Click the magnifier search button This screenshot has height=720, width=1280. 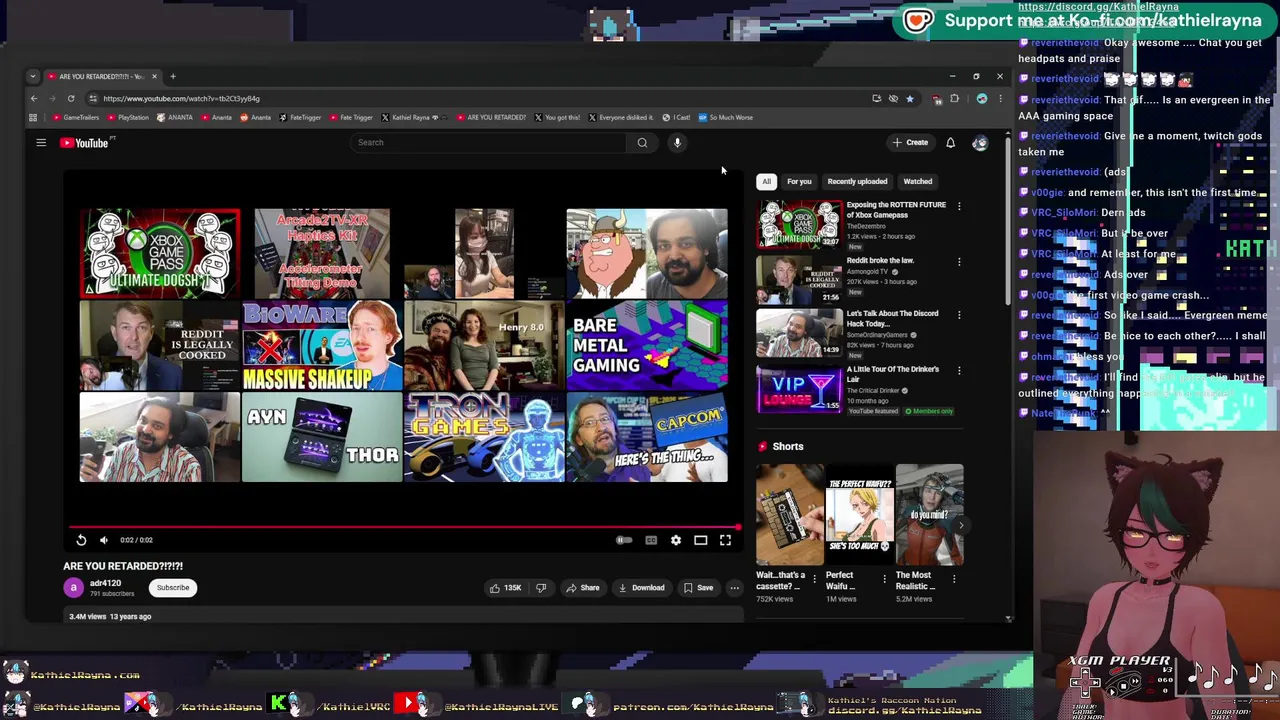coord(642,142)
